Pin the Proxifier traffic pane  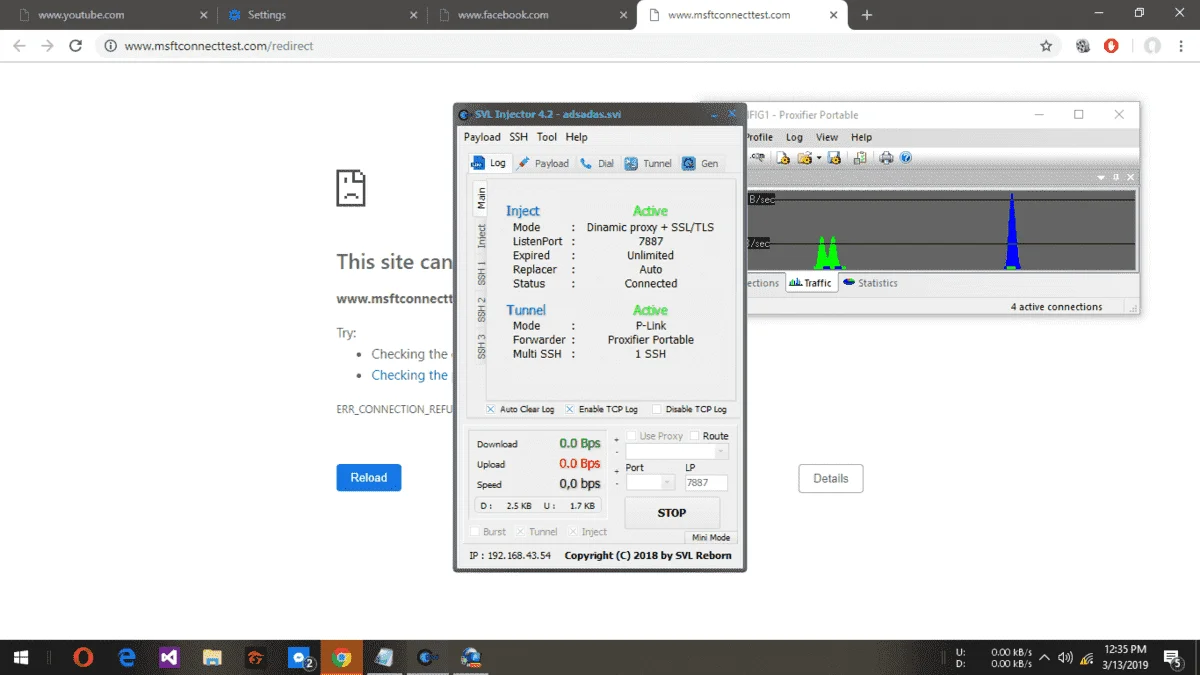coord(1116,177)
